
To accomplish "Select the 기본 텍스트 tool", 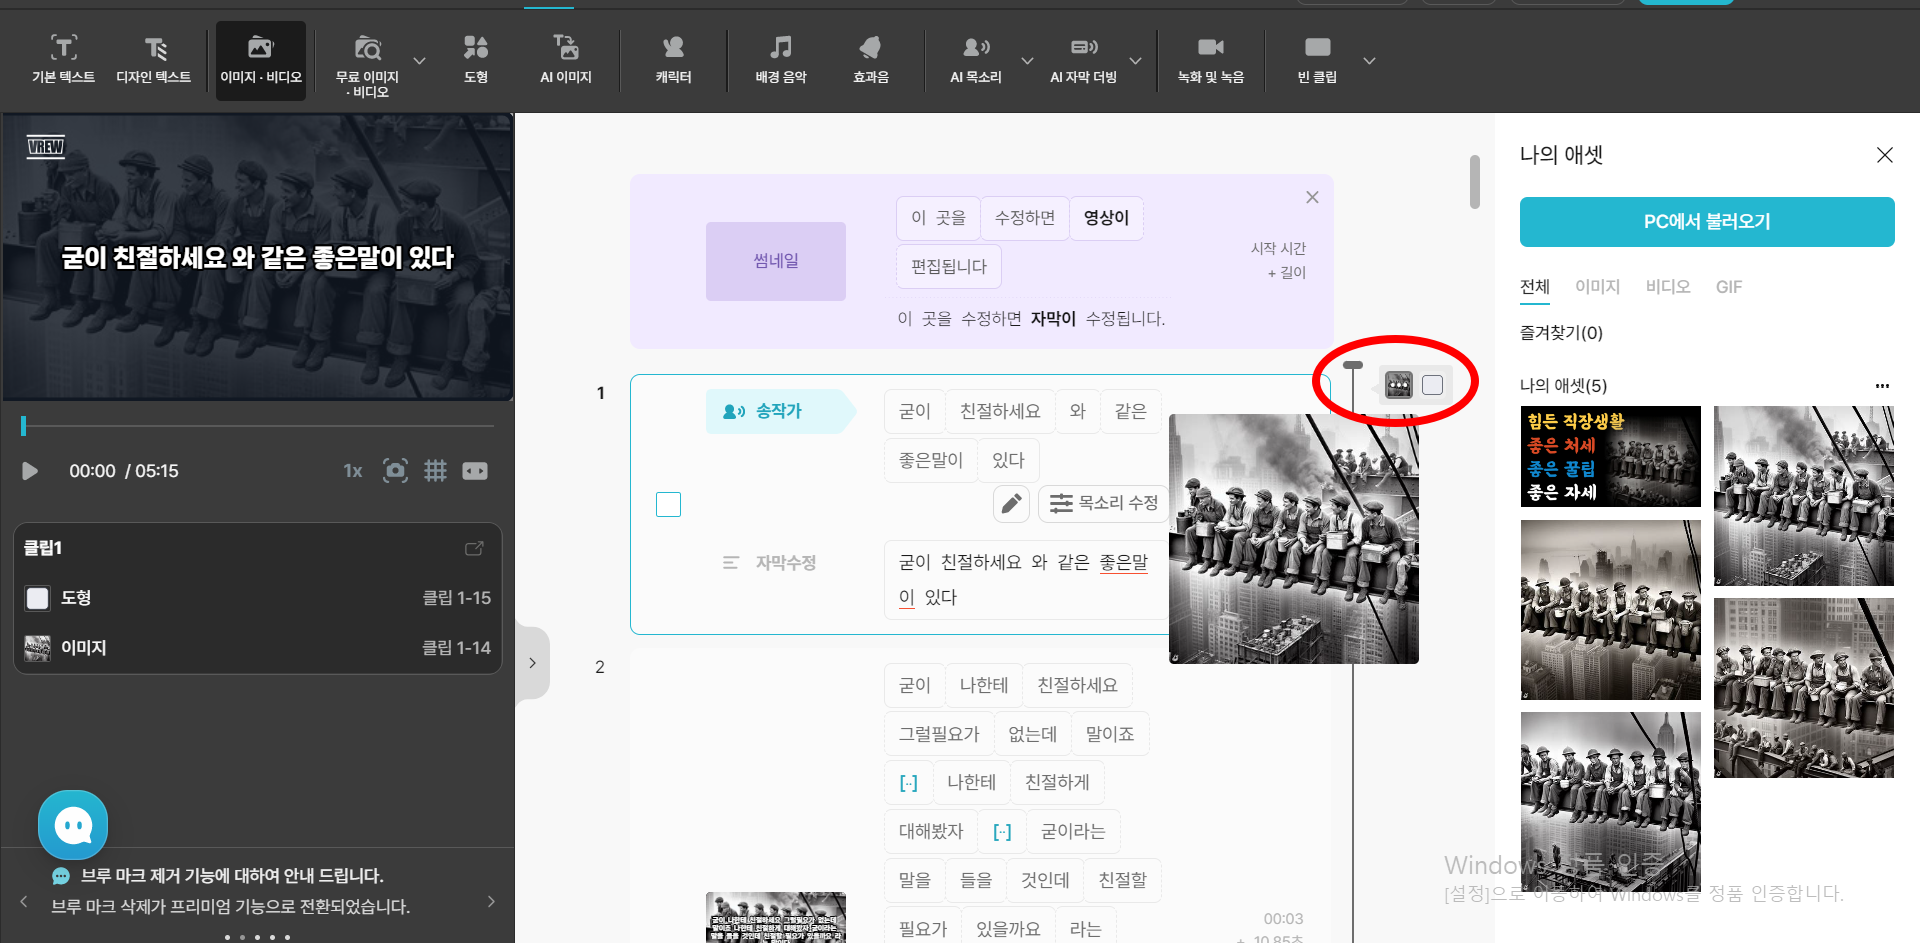I will [x=63, y=60].
